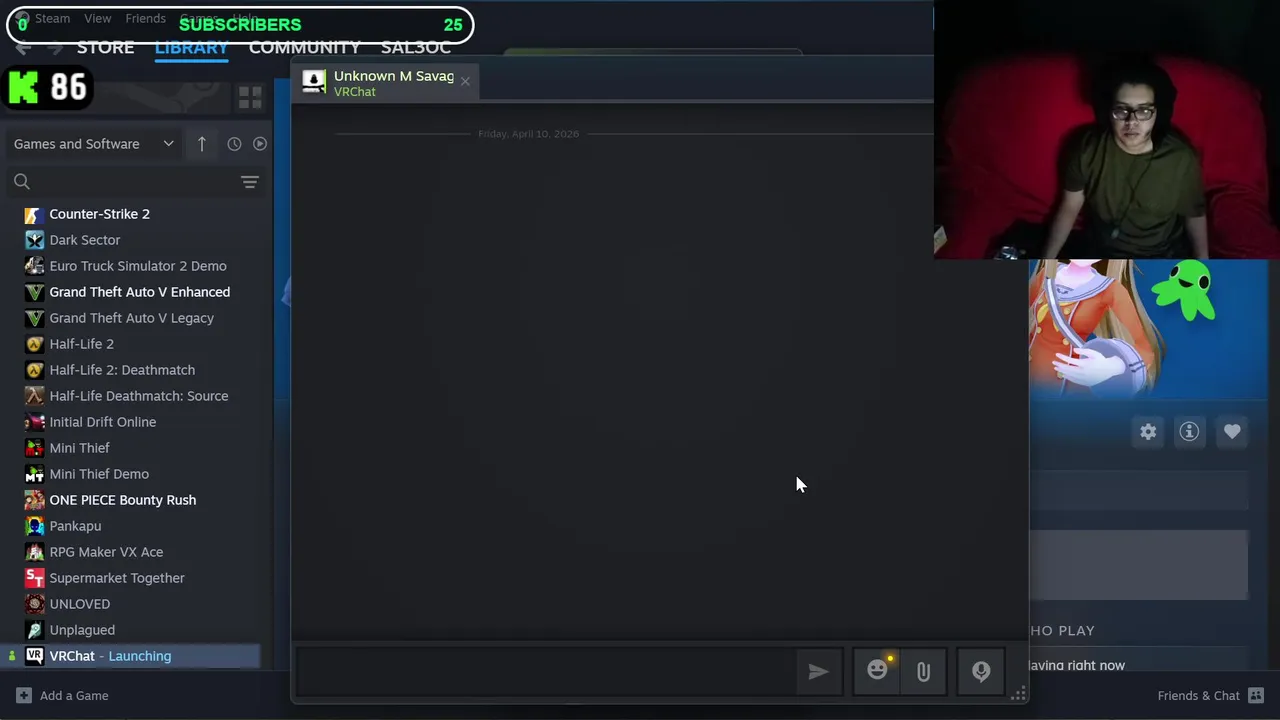Close the Unknown M Savage chat tab
Image resolution: width=1280 pixels, height=720 pixels.
coord(465,81)
